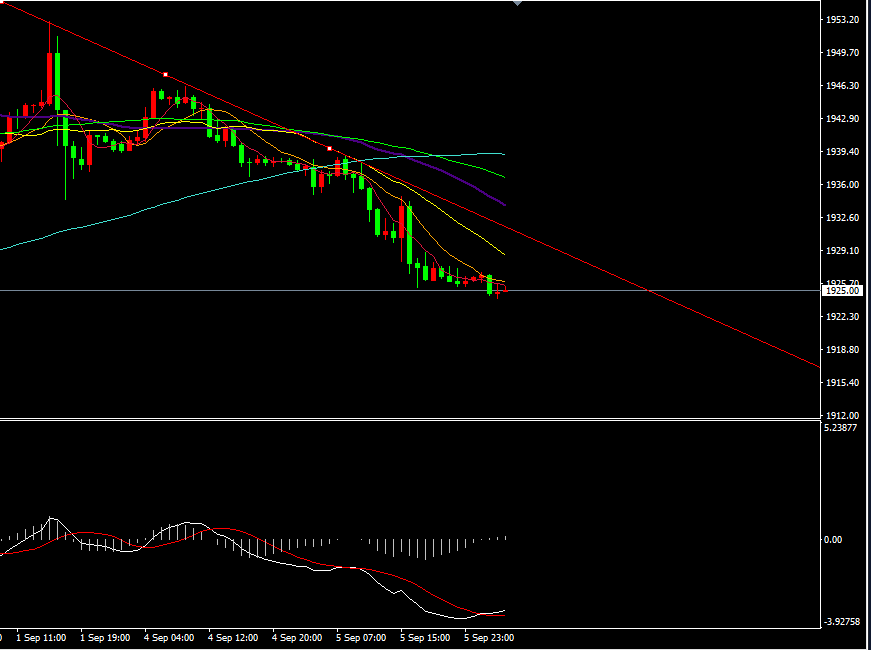Click the 5 Sep 15:00 time label

425,638
